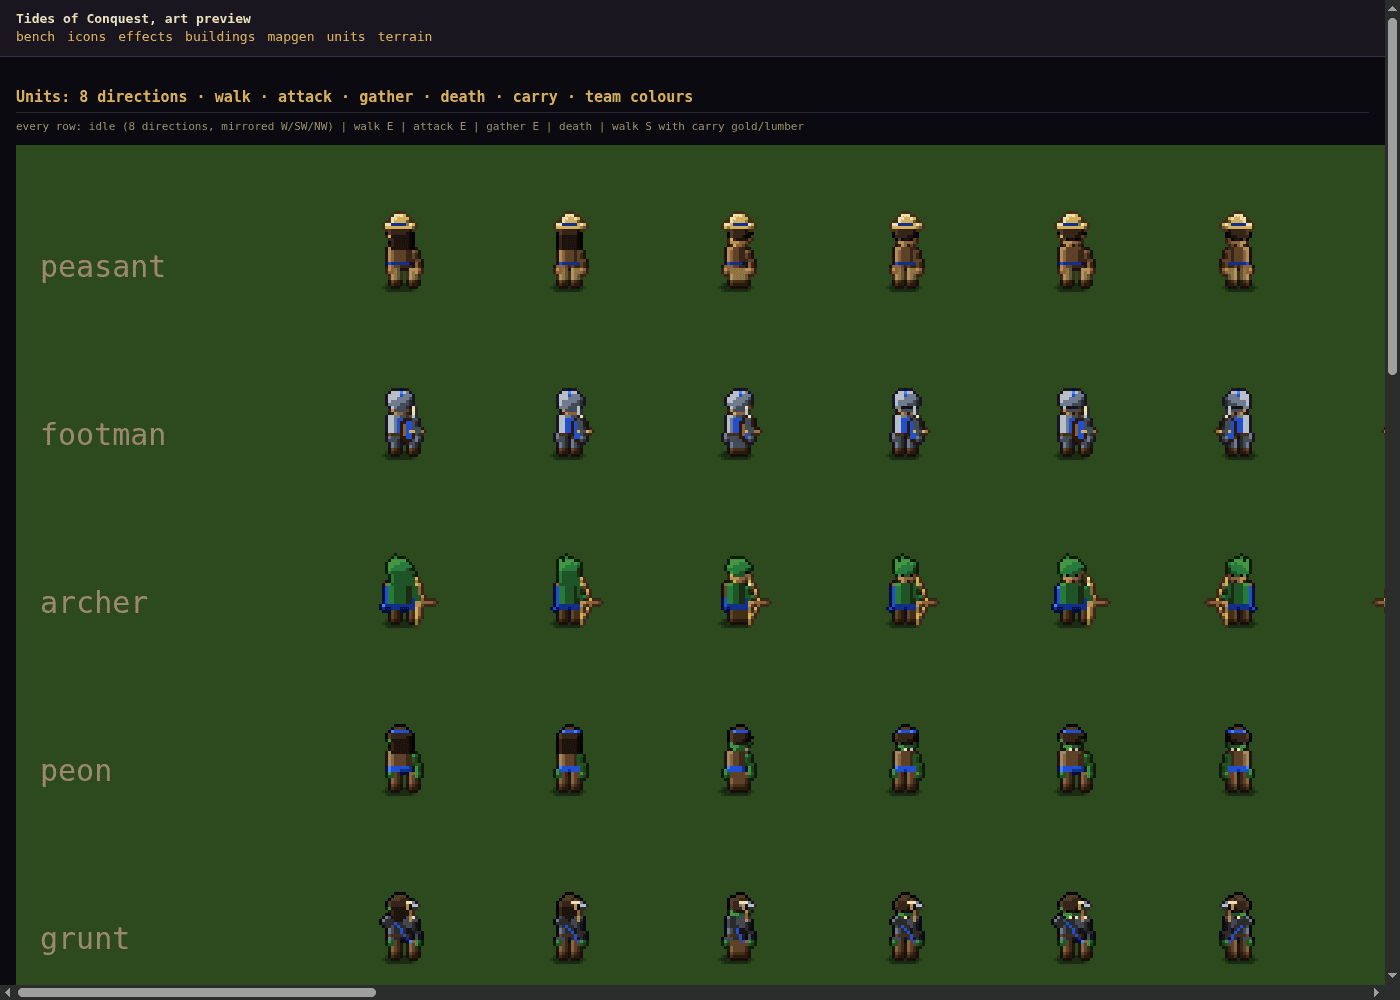Select the second grunt sprite from the left

(x=570, y=928)
